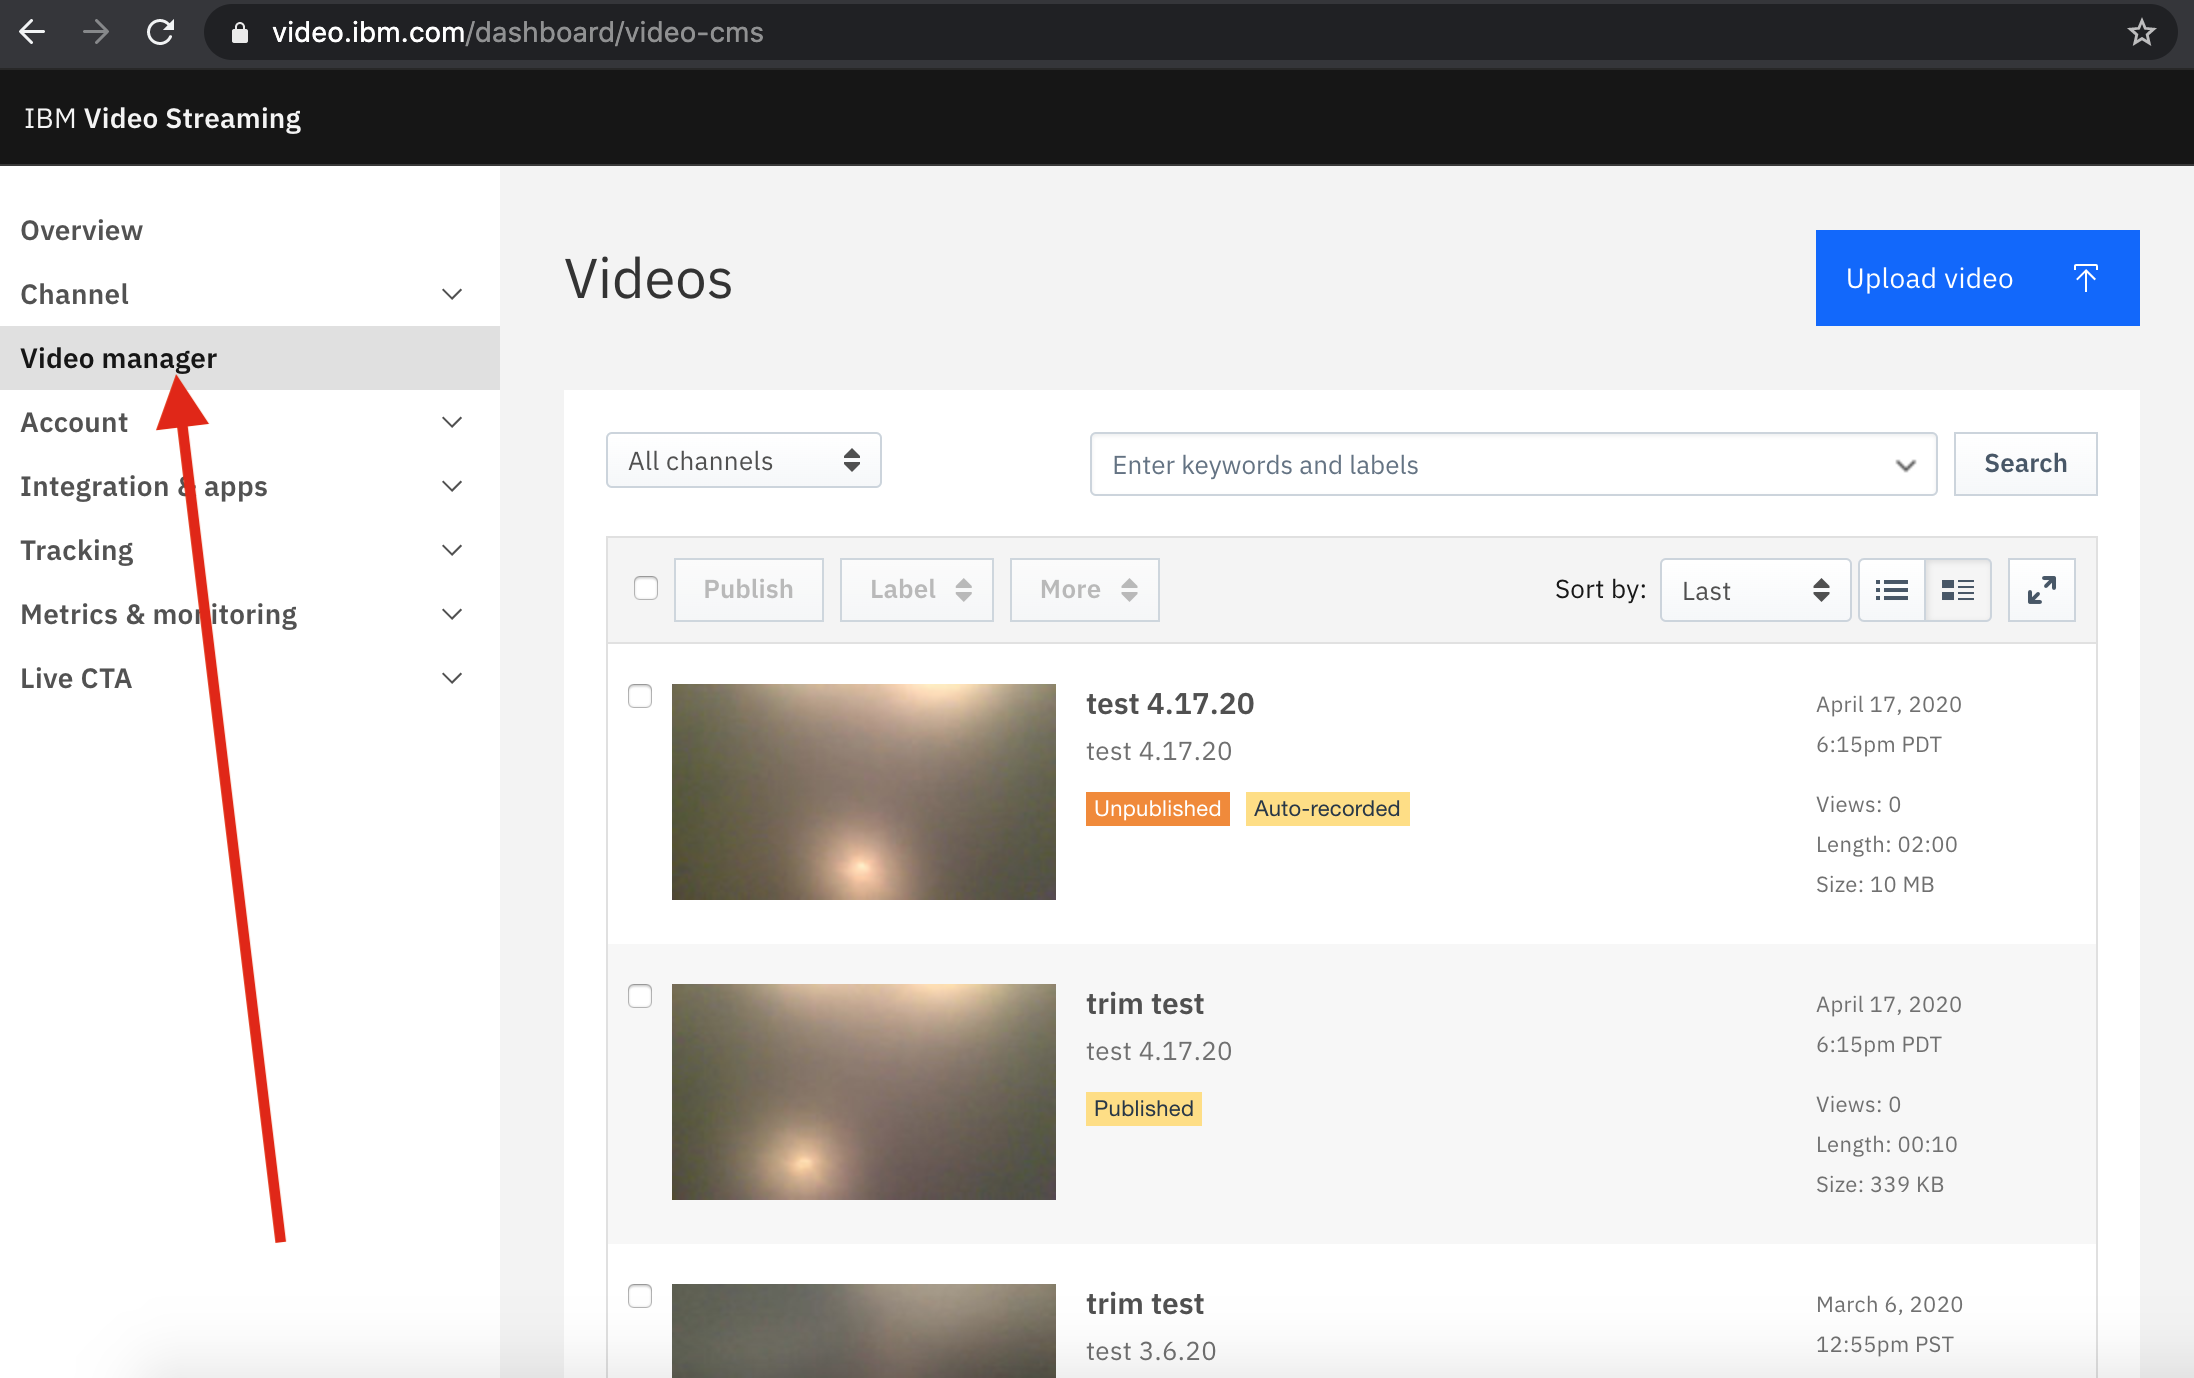
Task: Open the Sort by Last dropdown
Action: [x=1755, y=590]
